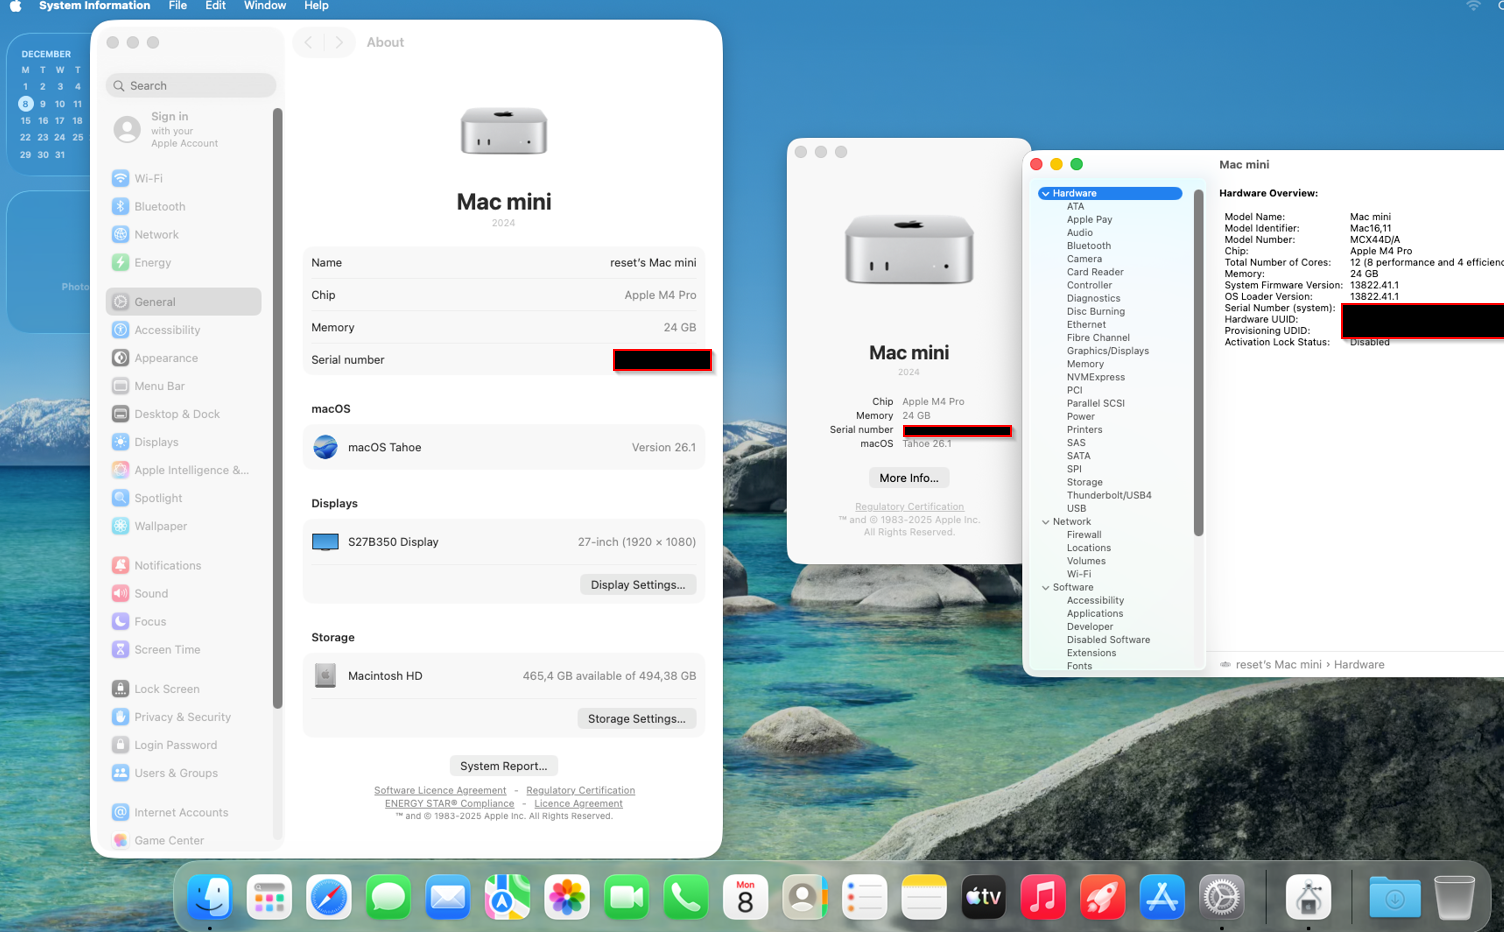Open the File menu in menu bar
Image resolution: width=1504 pixels, height=932 pixels.
pos(177,6)
